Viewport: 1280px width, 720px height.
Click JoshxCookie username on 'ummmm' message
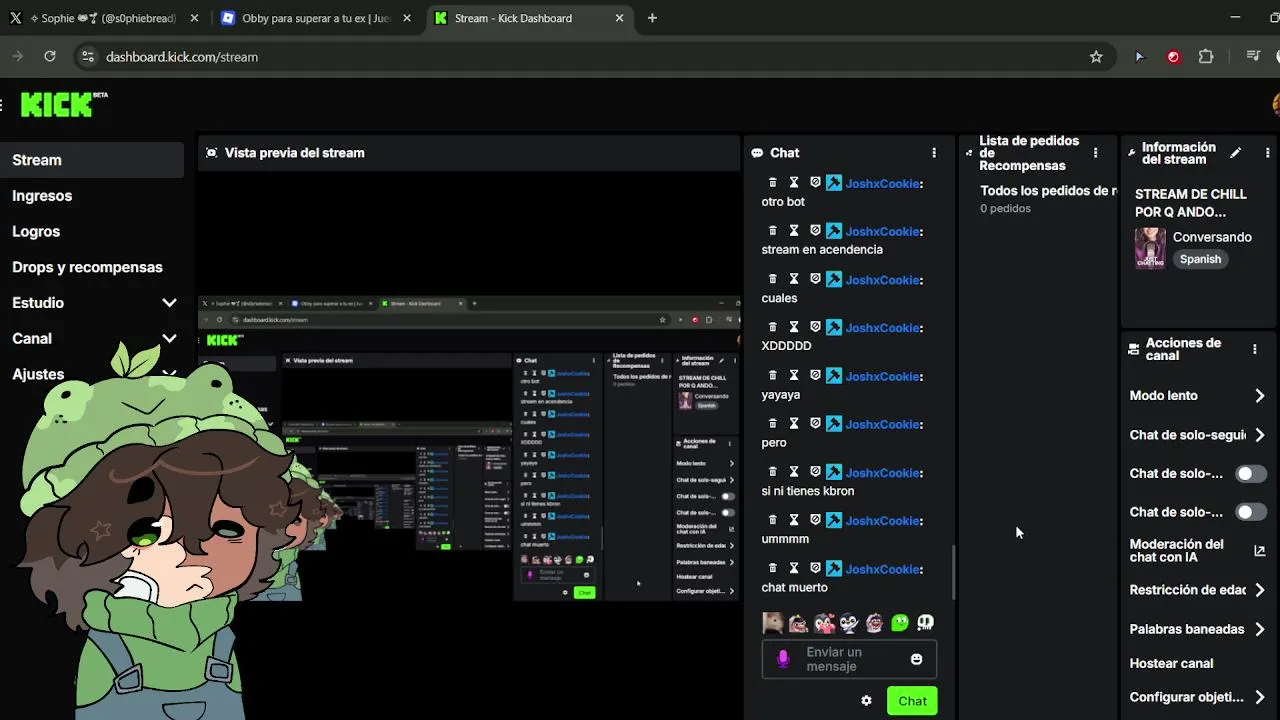884,520
